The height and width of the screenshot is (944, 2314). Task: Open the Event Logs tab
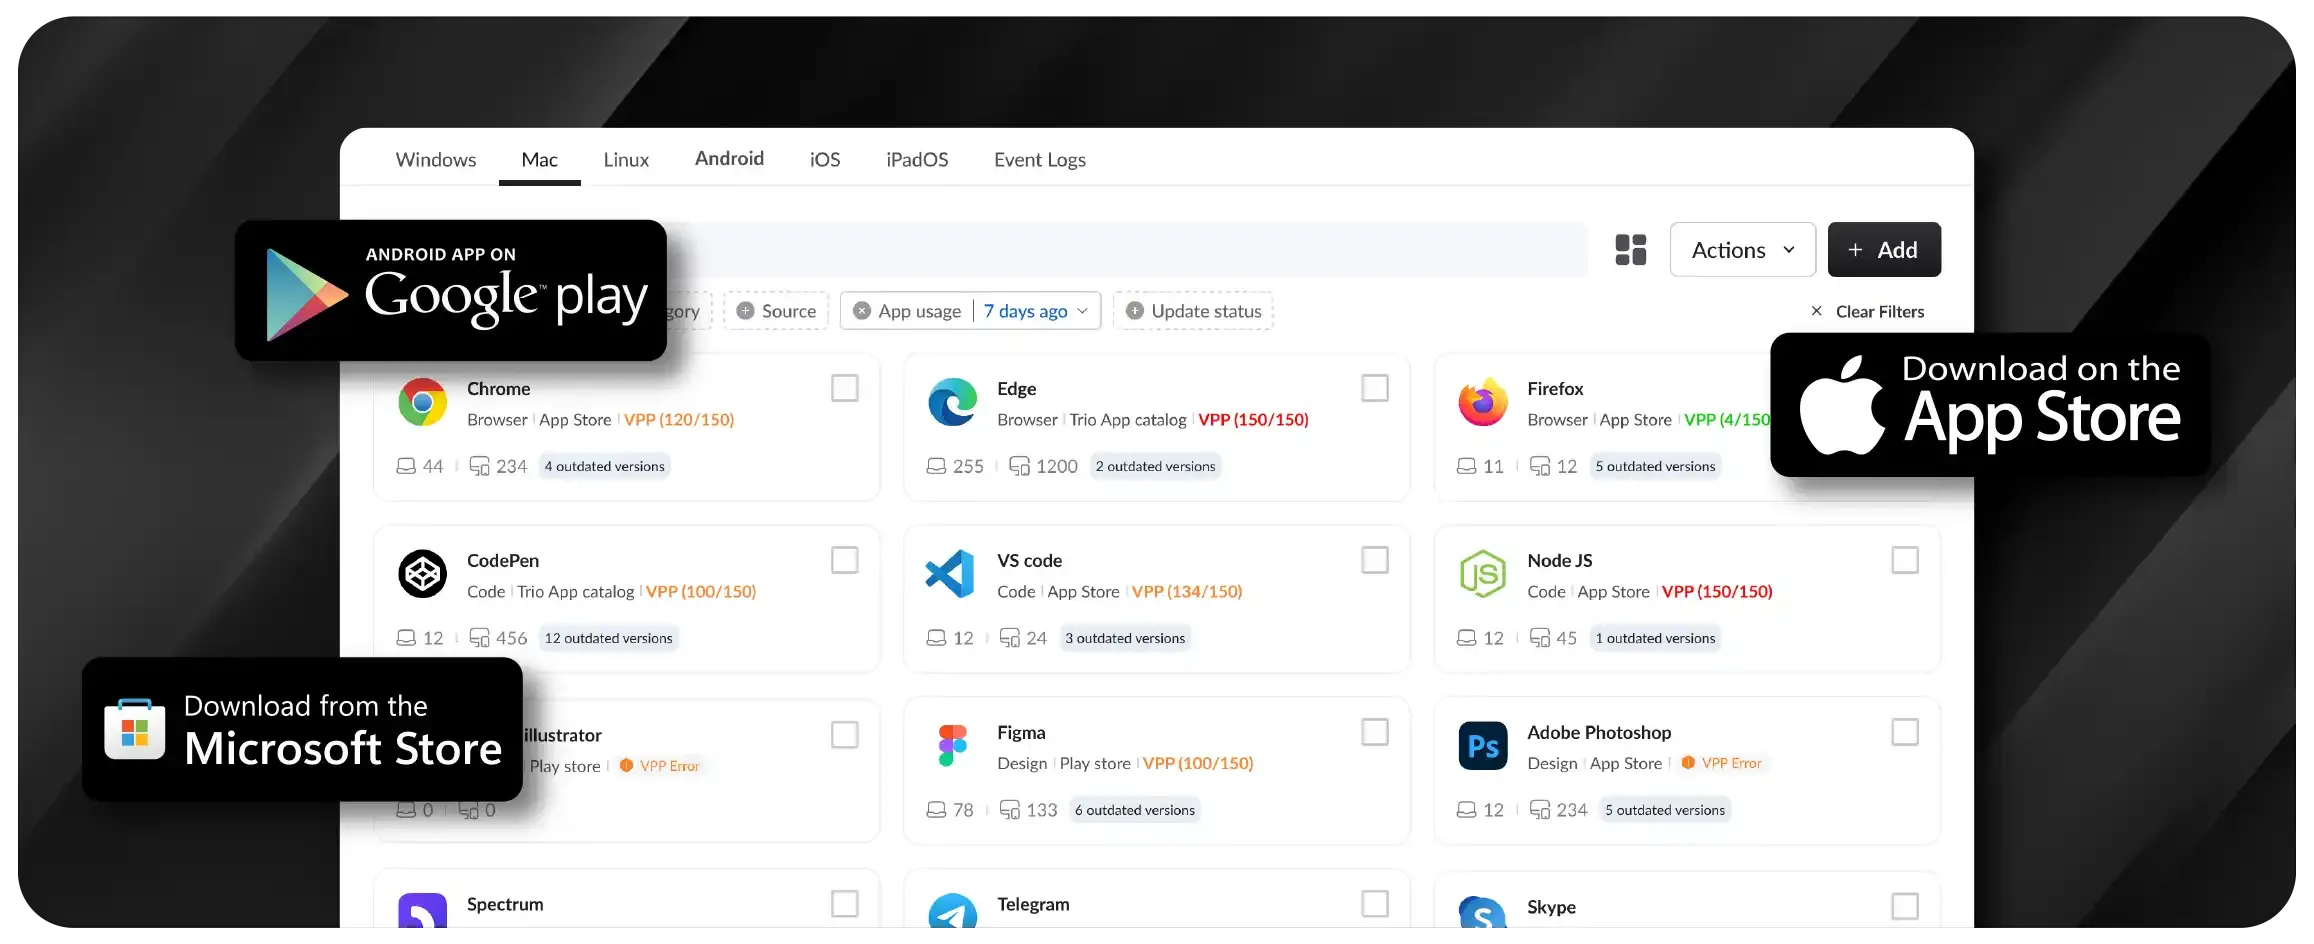(x=1039, y=159)
